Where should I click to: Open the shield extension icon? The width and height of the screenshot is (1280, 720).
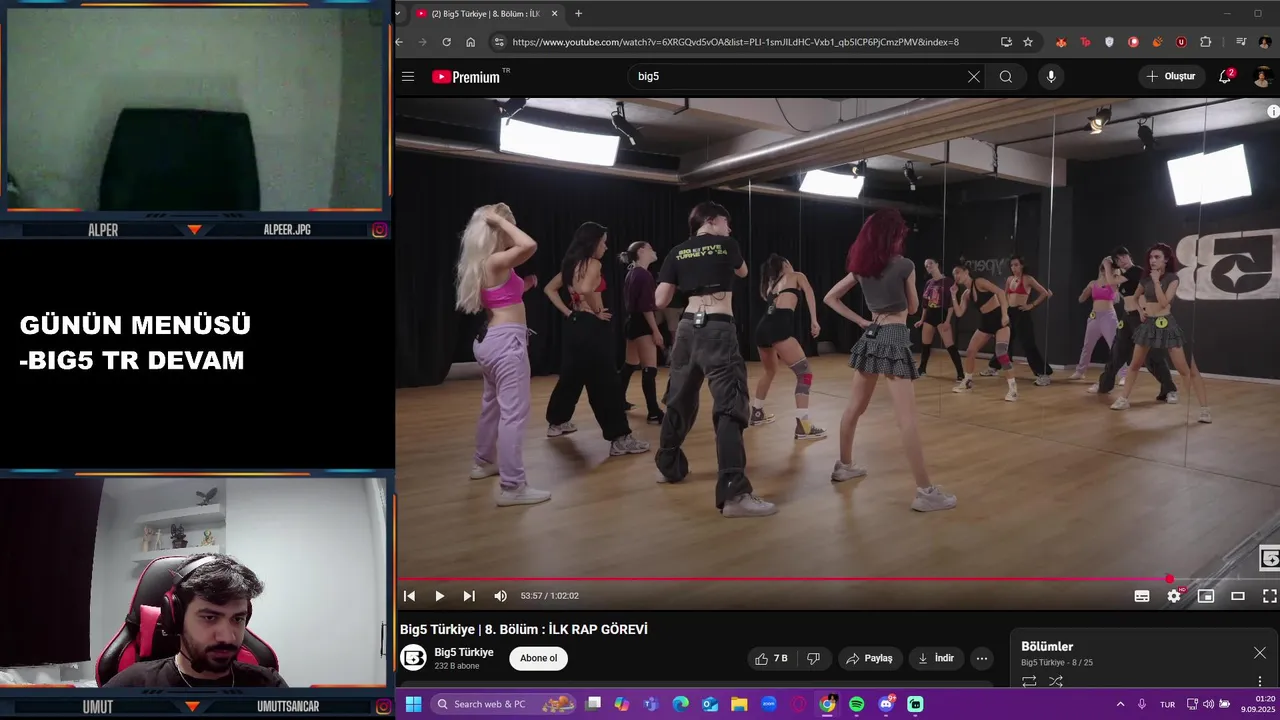[1109, 42]
